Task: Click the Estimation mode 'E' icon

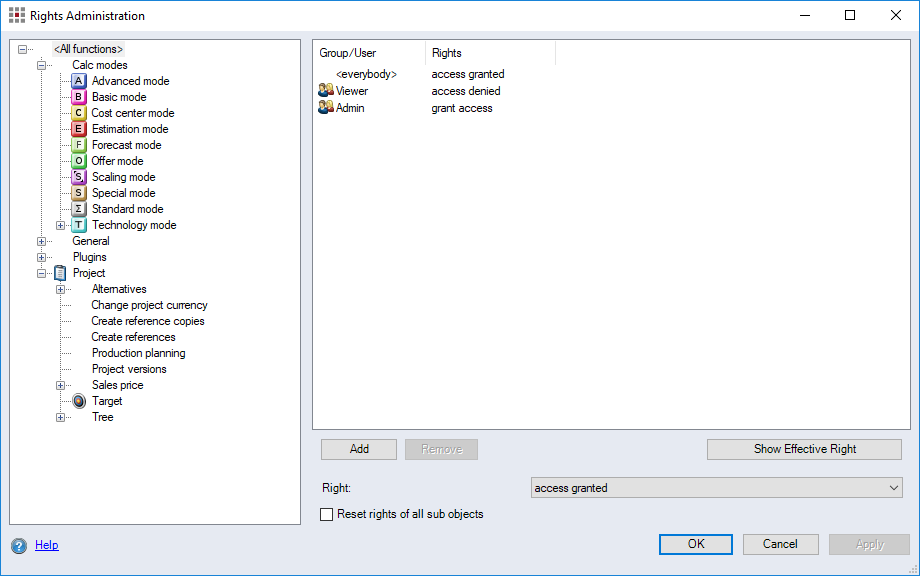Action: pyautogui.click(x=79, y=129)
